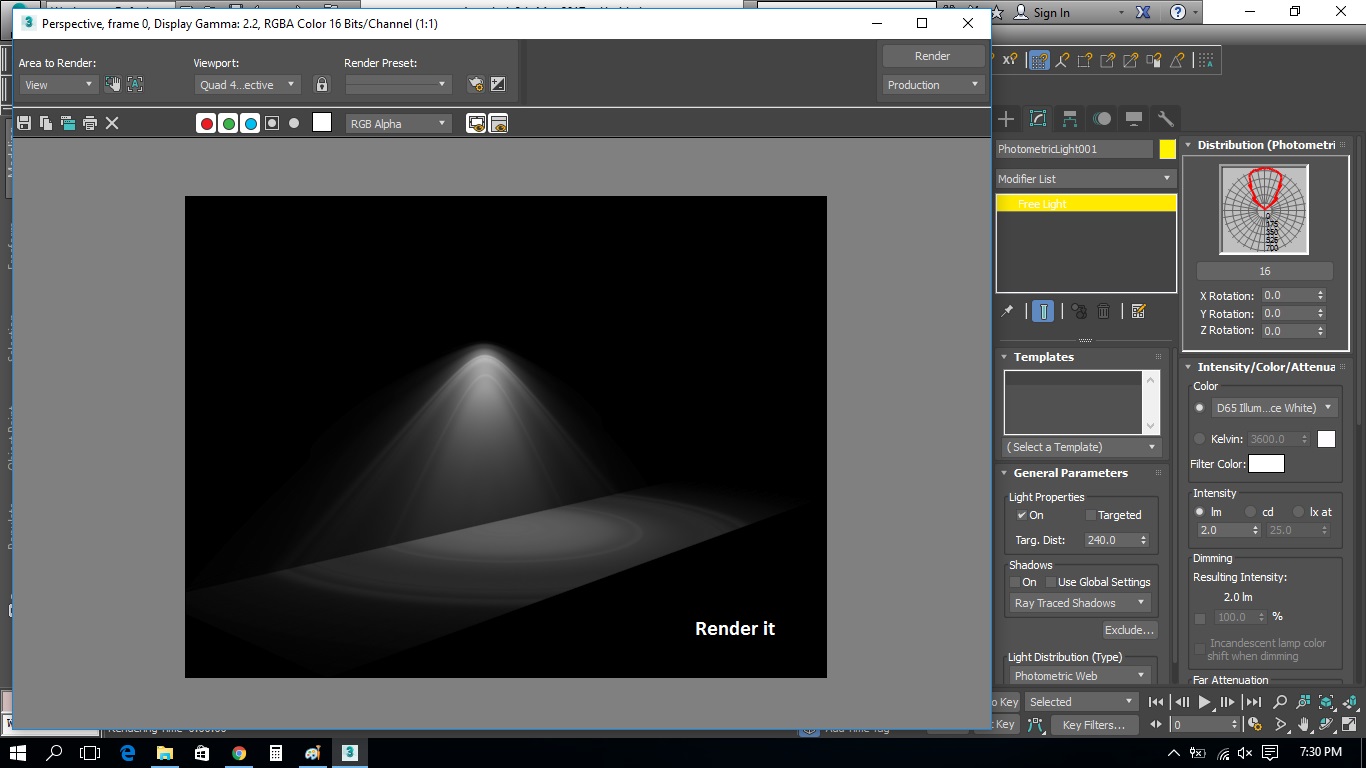1366x768 pixels.
Task: Select the cd intensity radio button
Action: point(1250,512)
